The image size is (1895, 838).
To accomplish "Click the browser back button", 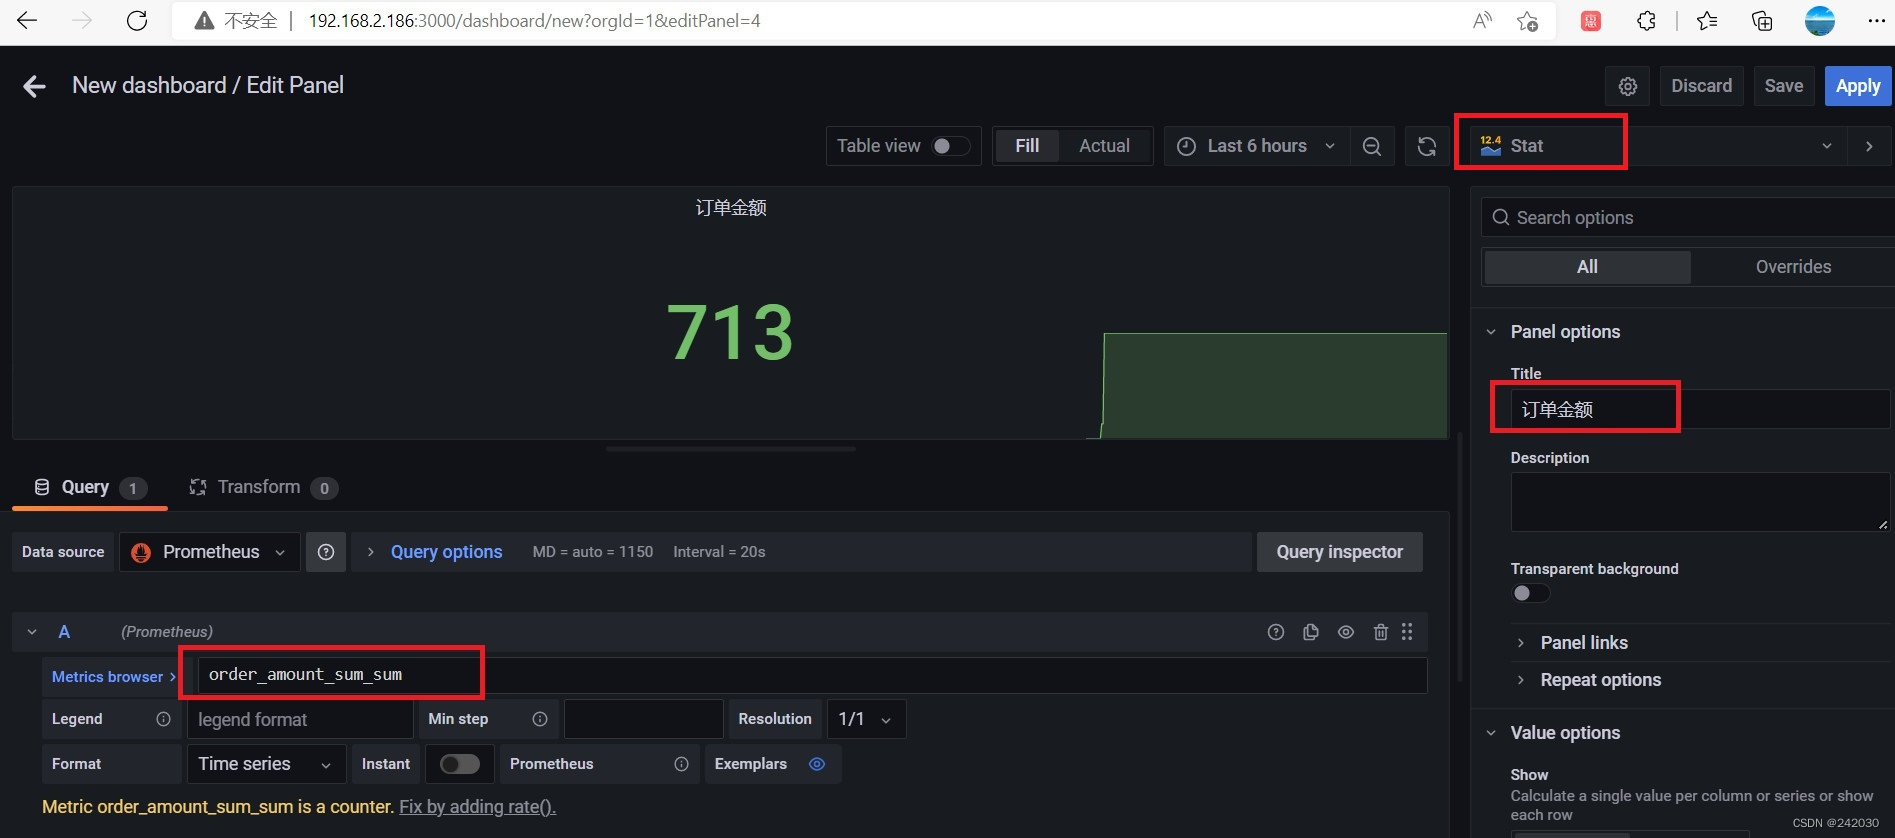I will (x=27, y=21).
